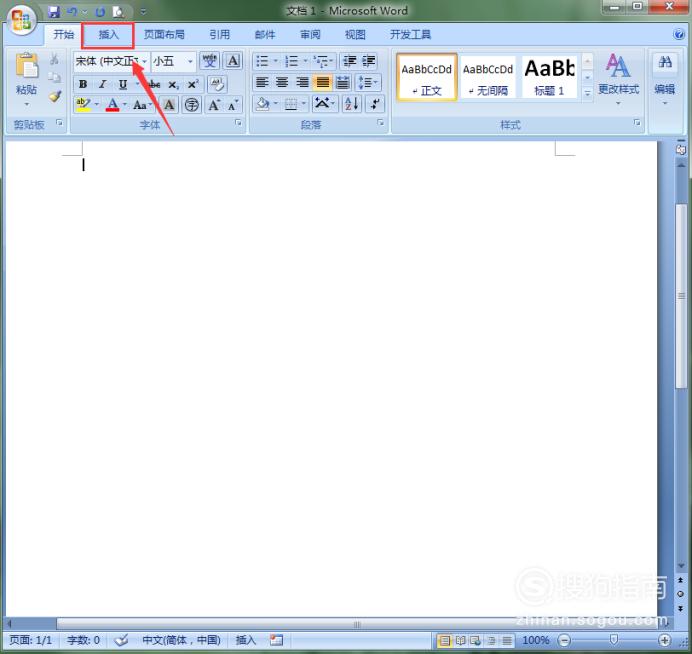
Task: Align text to the left
Action: point(262,82)
